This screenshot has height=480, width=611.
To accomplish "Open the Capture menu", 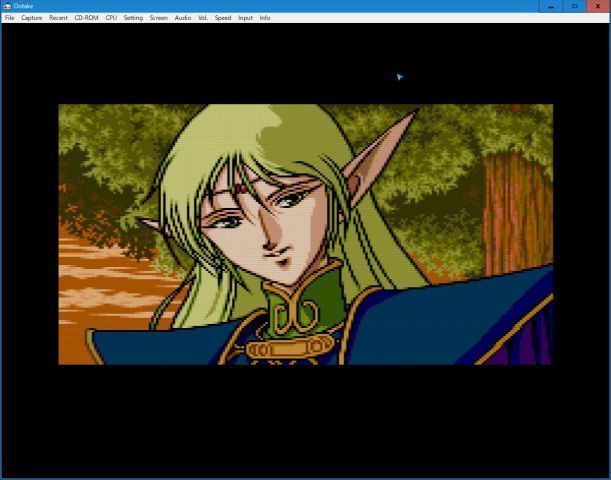I will [32, 18].
